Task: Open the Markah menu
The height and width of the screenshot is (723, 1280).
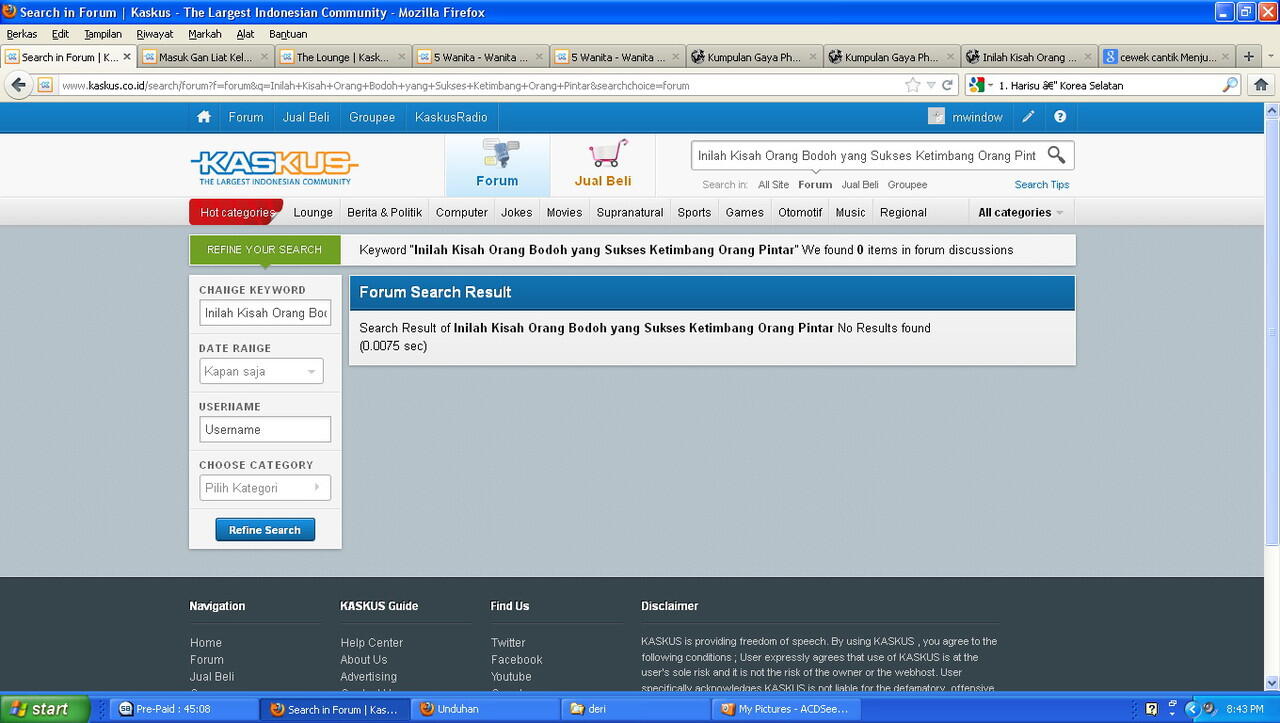Action: [205, 34]
